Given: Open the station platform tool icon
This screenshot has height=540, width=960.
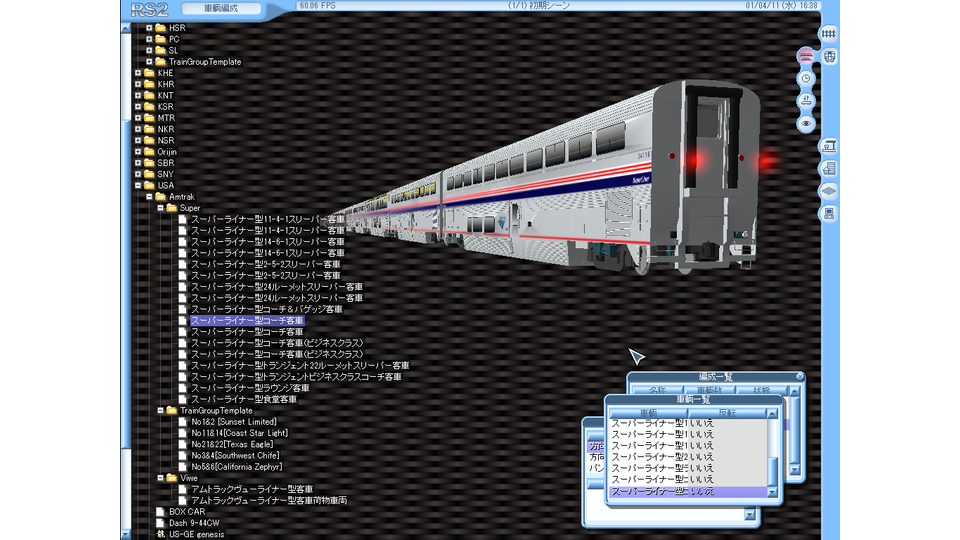Looking at the screenshot, I should pos(828,146).
